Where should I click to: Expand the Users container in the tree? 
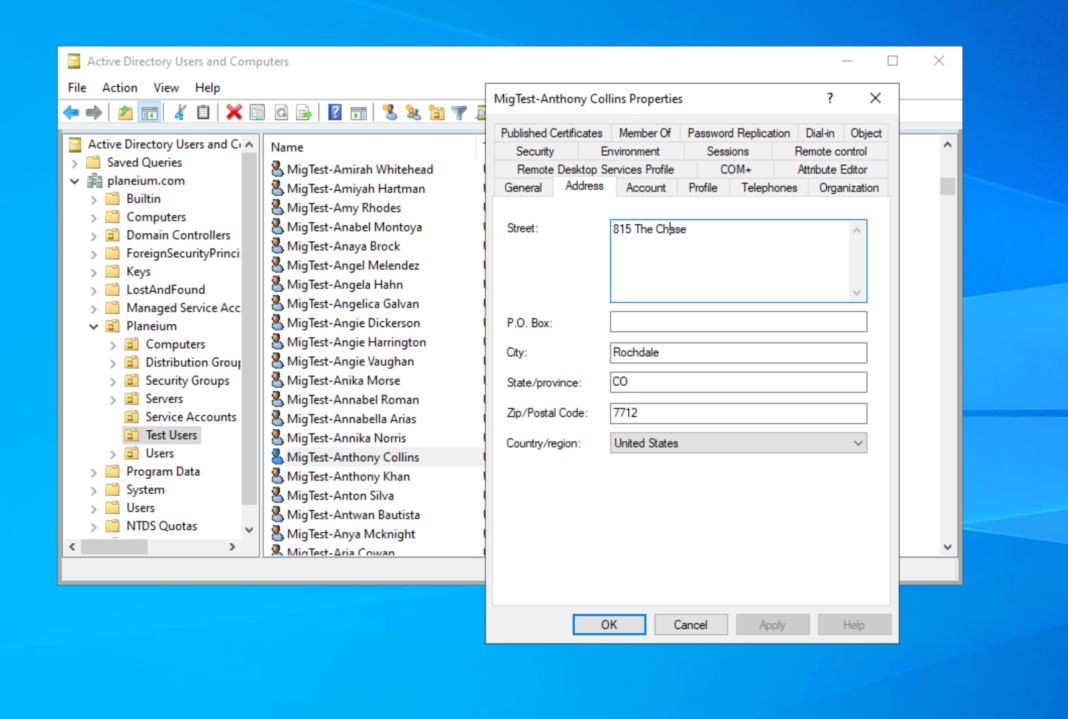click(x=93, y=507)
